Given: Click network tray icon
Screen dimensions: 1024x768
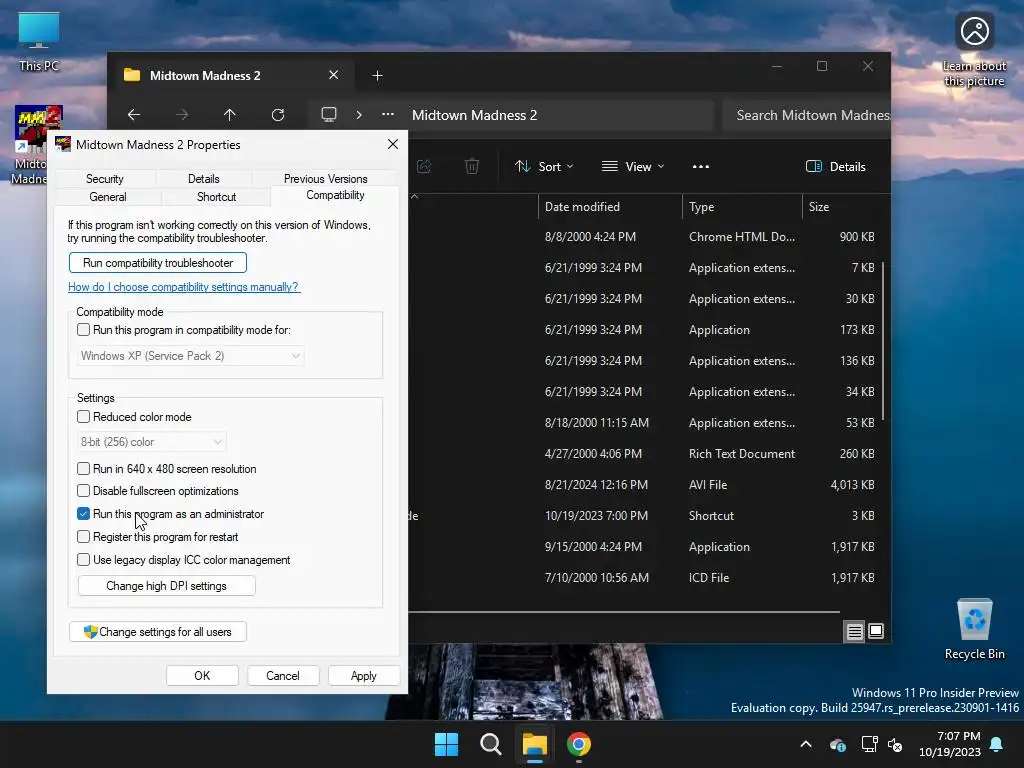Looking at the screenshot, I should click(x=869, y=744).
